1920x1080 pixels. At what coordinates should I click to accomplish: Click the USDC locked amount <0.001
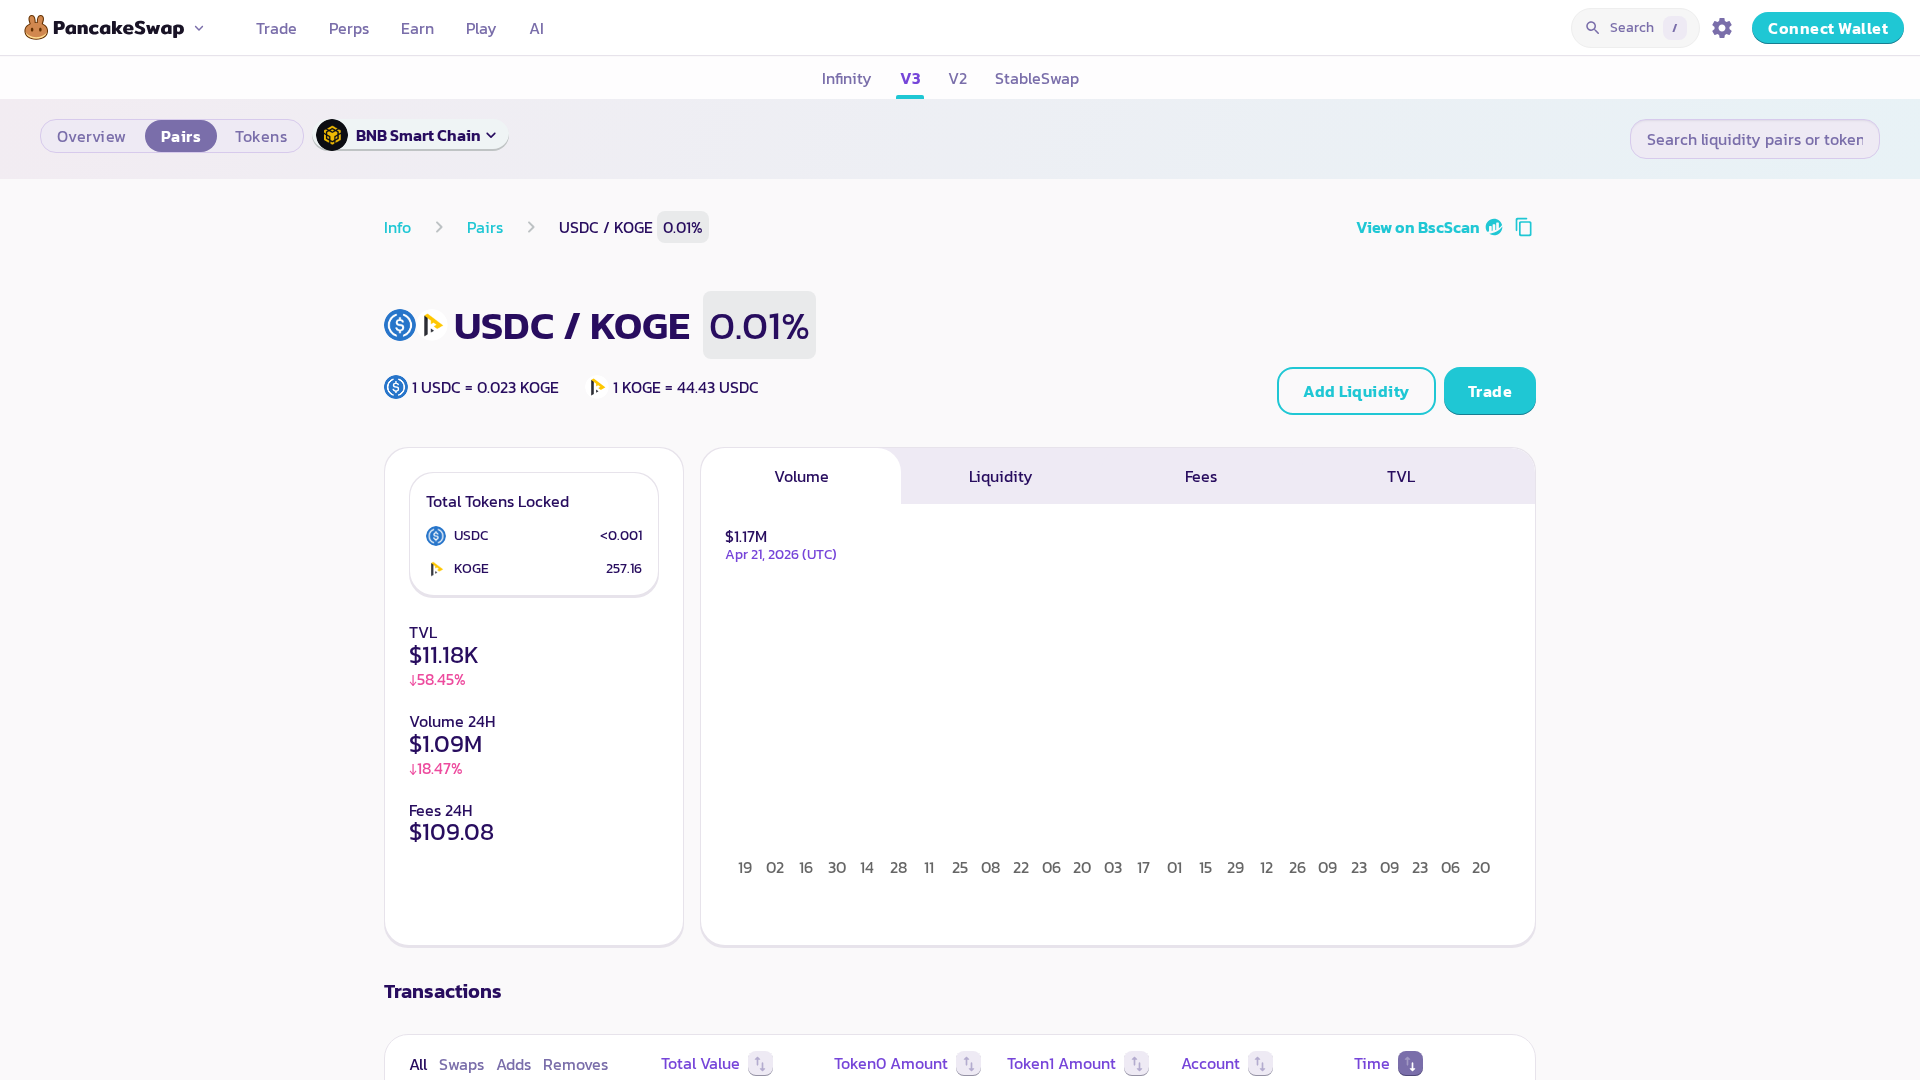click(621, 535)
